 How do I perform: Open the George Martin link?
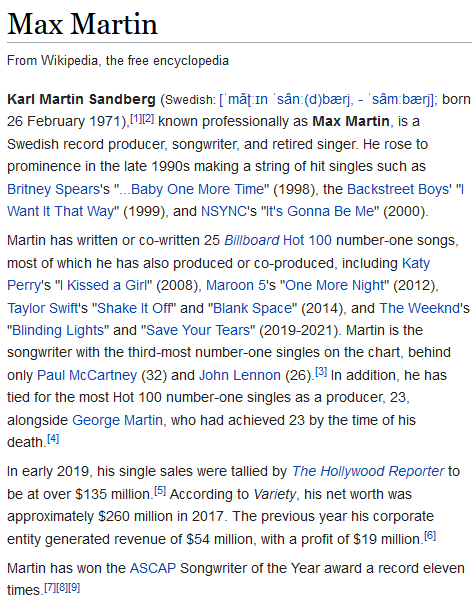click(117, 420)
